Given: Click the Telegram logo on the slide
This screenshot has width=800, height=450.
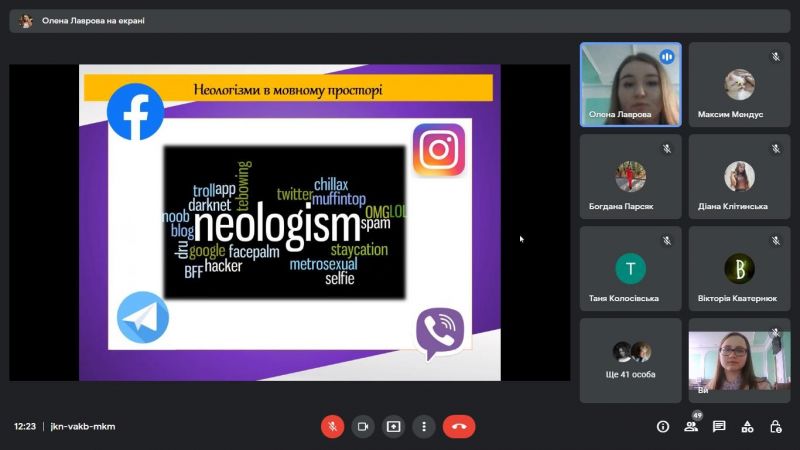Looking at the screenshot, I should coord(143,317).
